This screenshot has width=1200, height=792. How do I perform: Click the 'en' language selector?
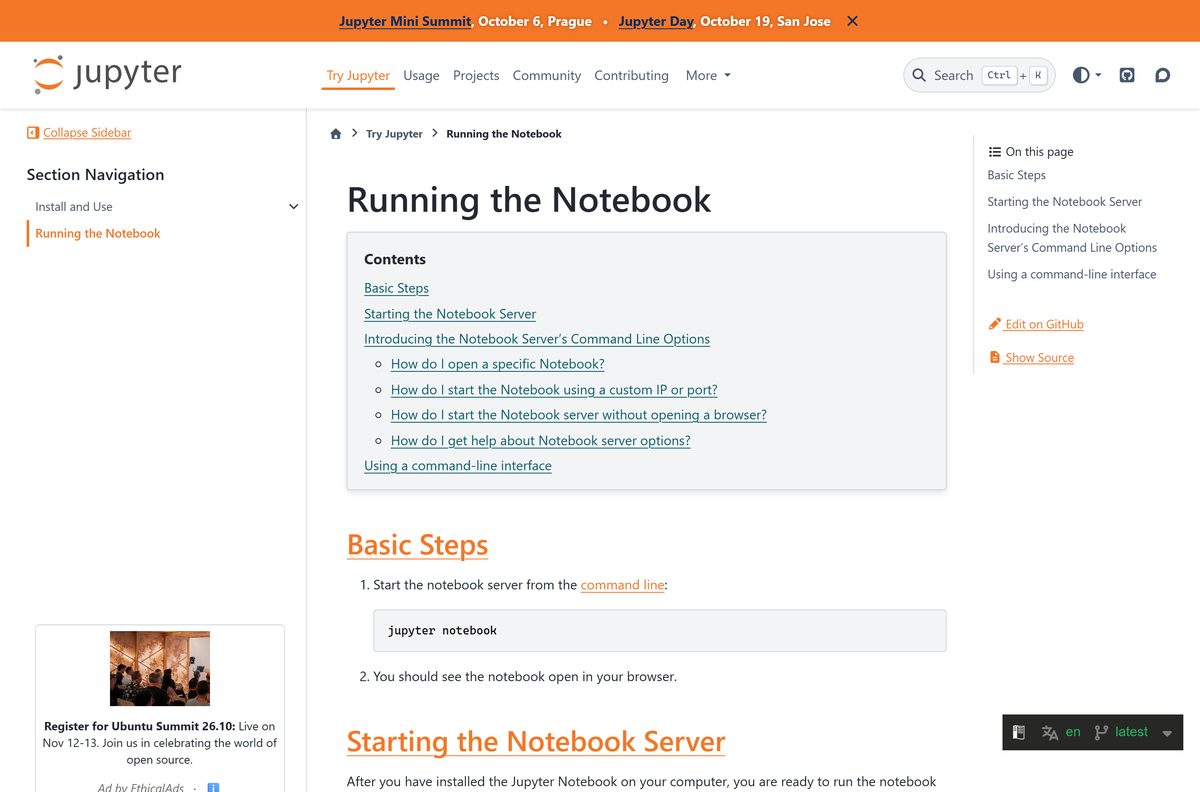point(1073,732)
